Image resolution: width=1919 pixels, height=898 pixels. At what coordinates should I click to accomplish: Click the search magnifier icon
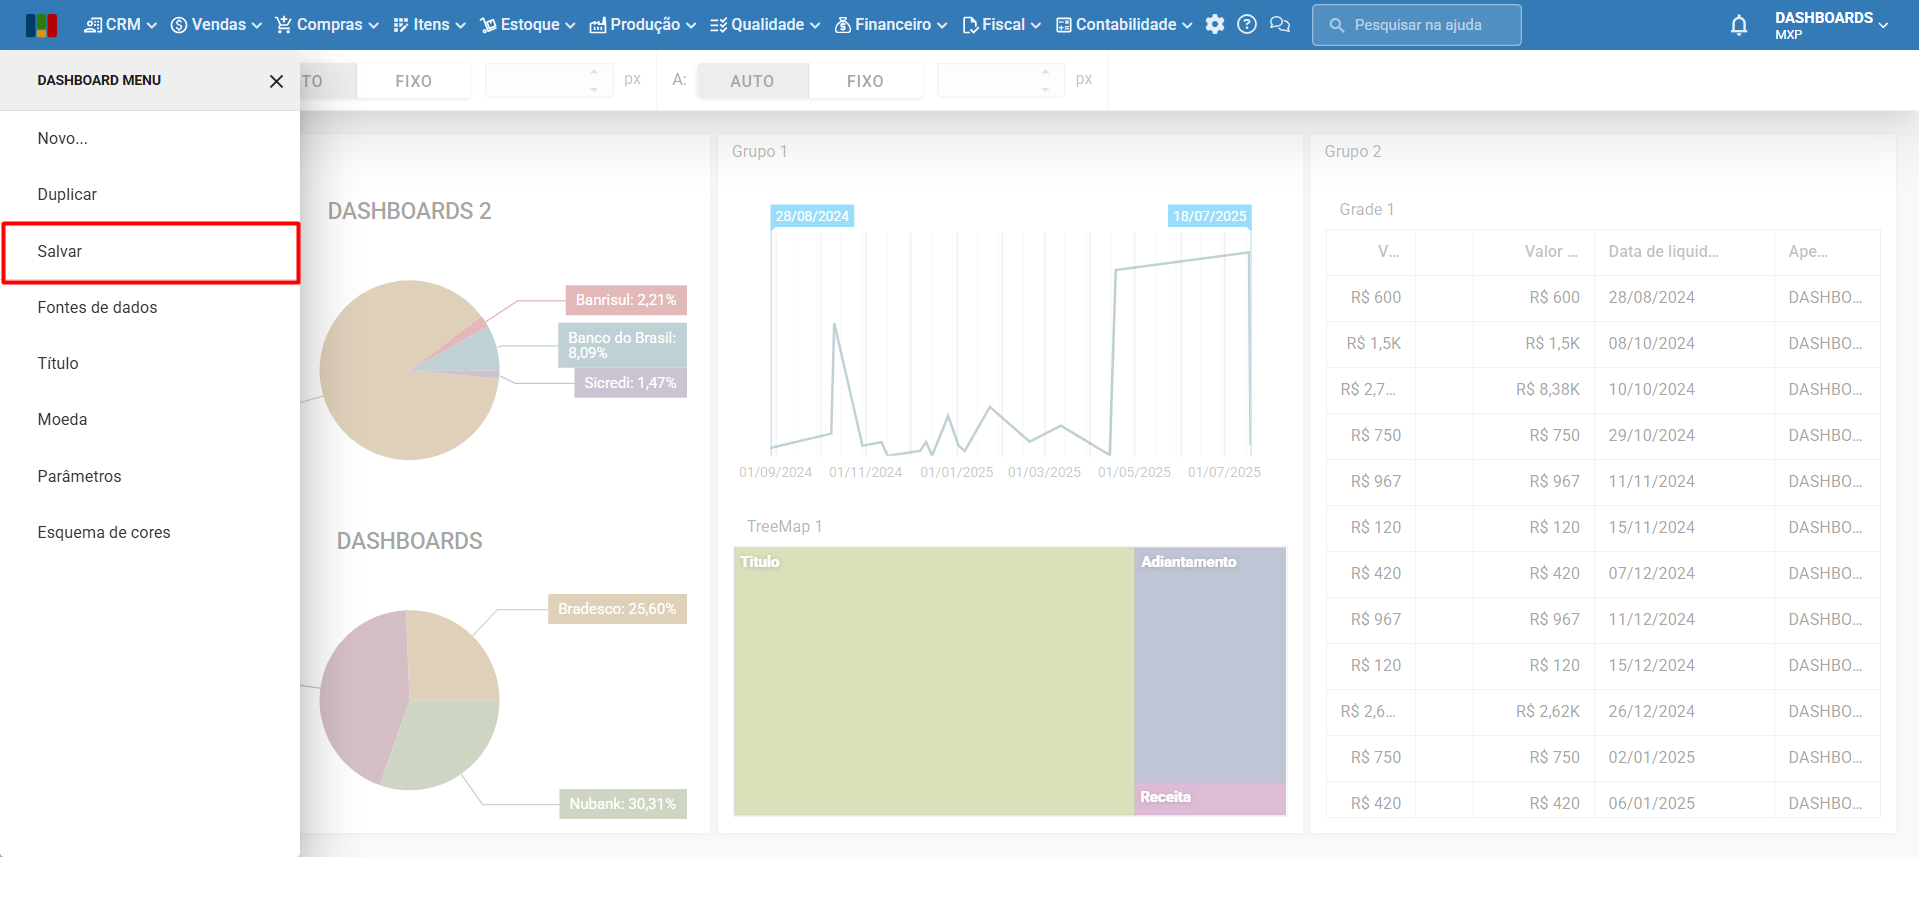tap(1336, 25)
